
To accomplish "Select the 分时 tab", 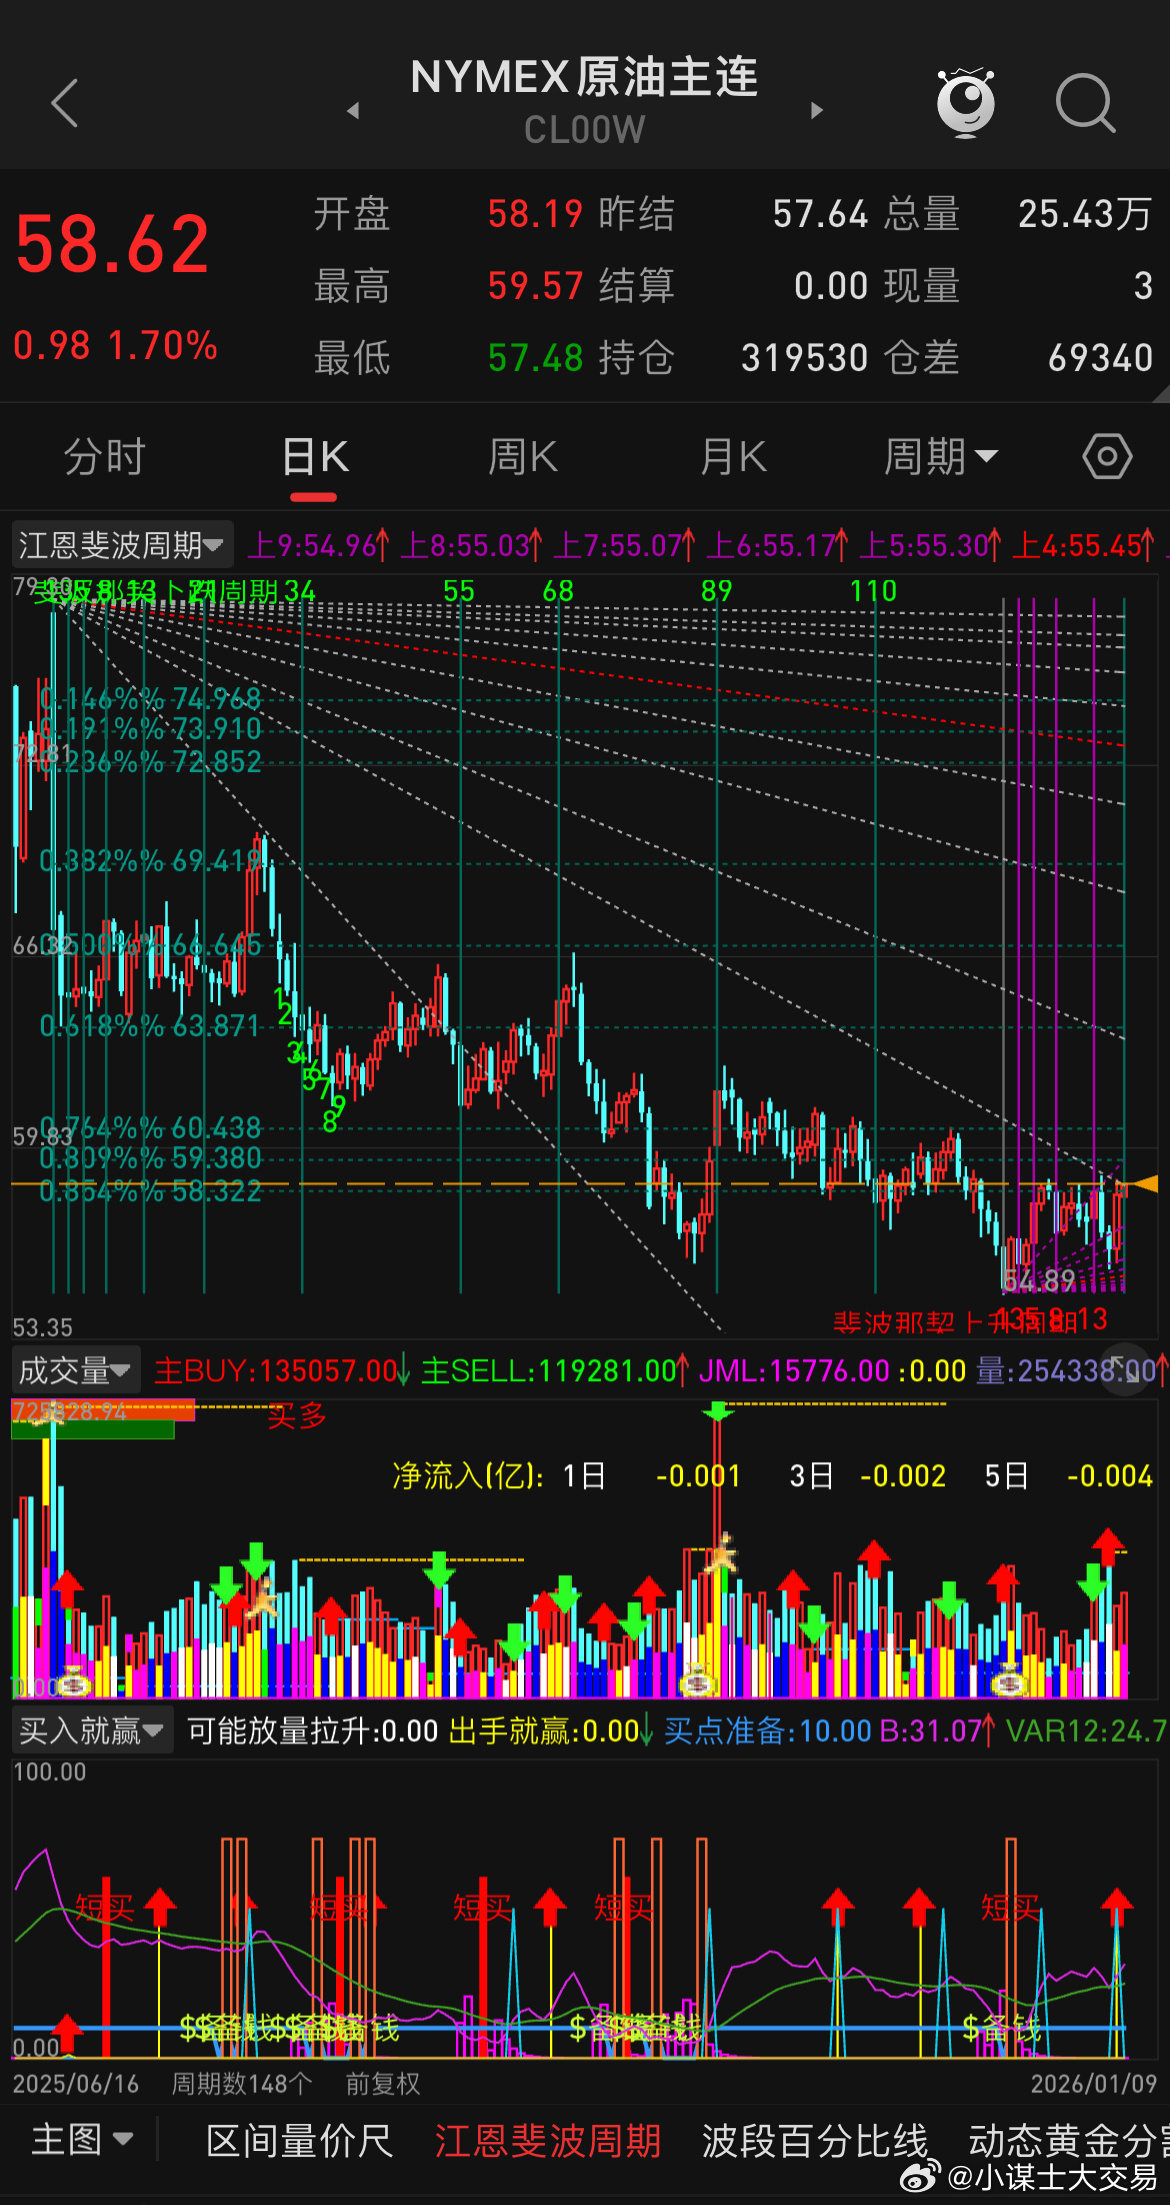I will (x=104, y=457).
